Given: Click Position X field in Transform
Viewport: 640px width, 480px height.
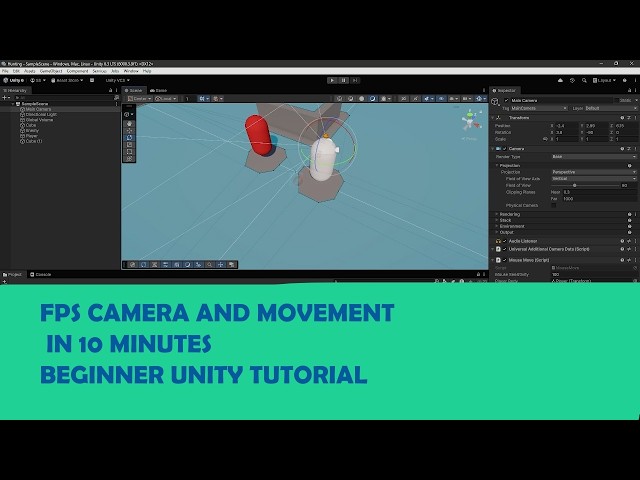Looking at the screenshot, I should click(x=567, y=126).
